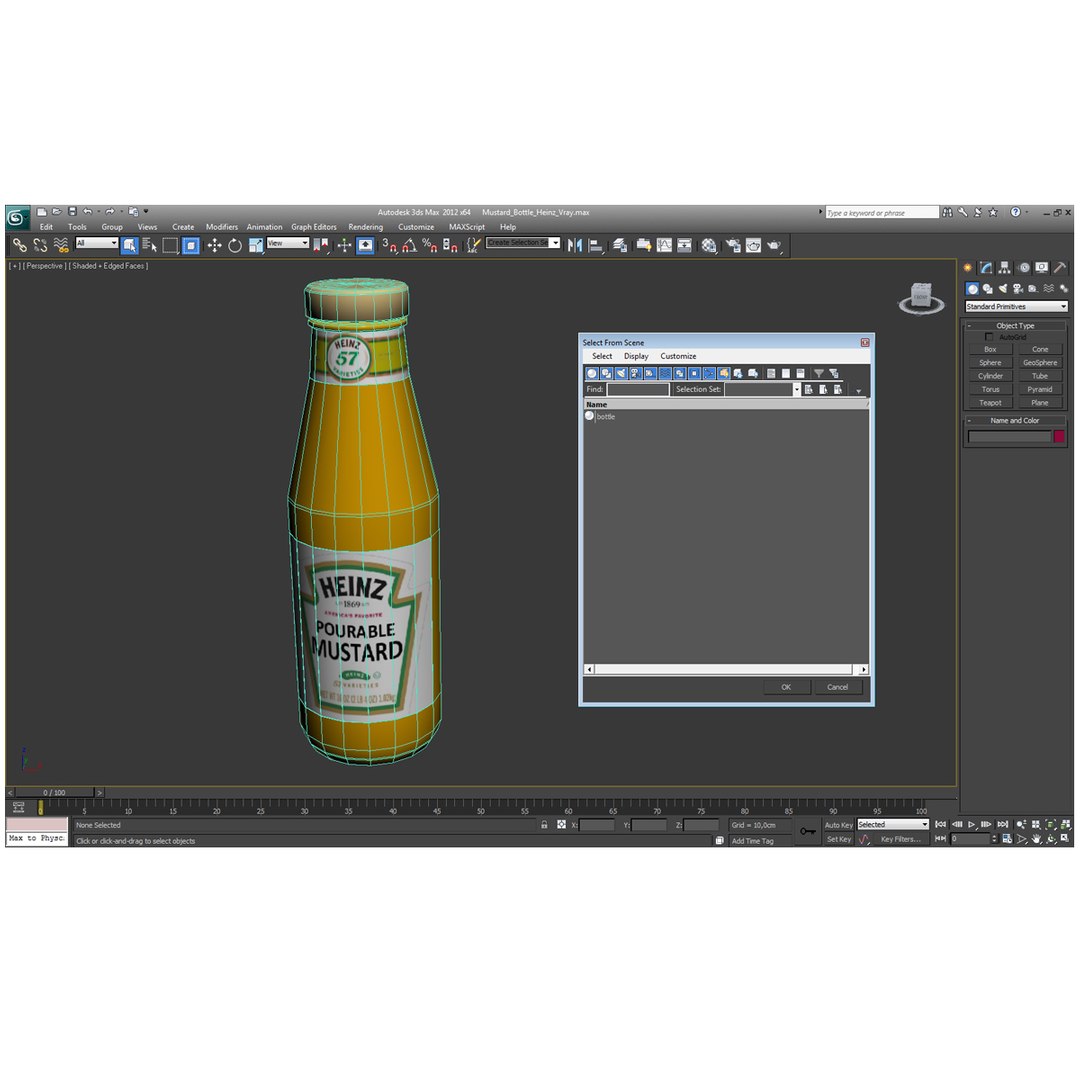
Task: Click the object name field under Name and Color
Action: [1010, 436]
